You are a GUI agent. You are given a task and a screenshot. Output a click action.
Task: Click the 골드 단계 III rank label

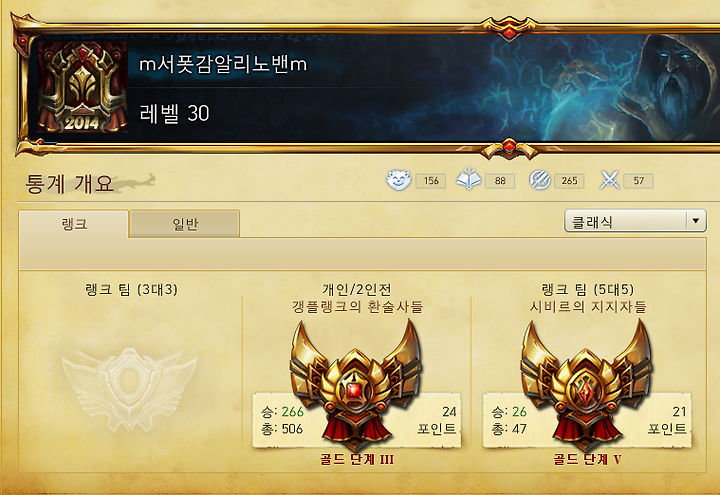(357, 459)
